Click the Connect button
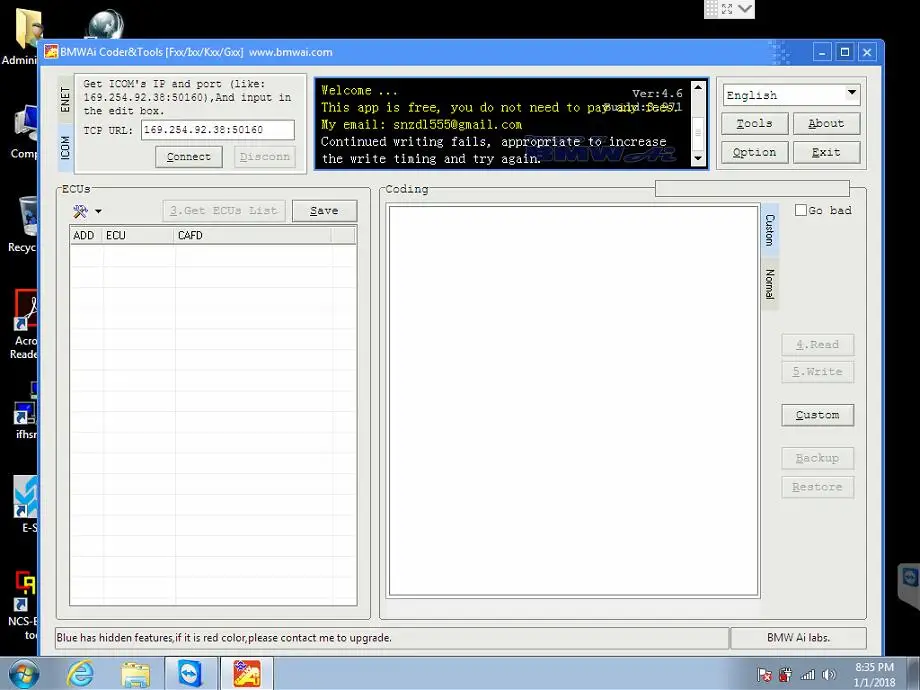Viewport: 920px width, 690px height. (188, 157)
